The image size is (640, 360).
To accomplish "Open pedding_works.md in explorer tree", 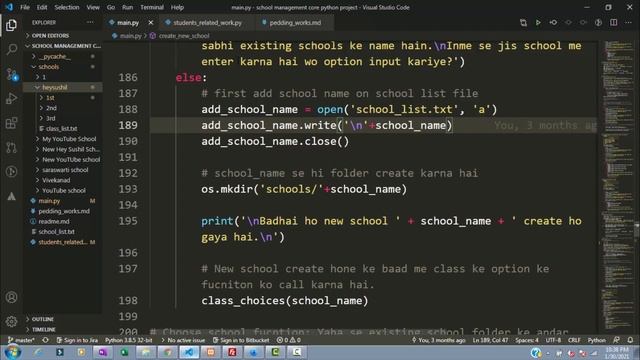I will coord(64,211).
